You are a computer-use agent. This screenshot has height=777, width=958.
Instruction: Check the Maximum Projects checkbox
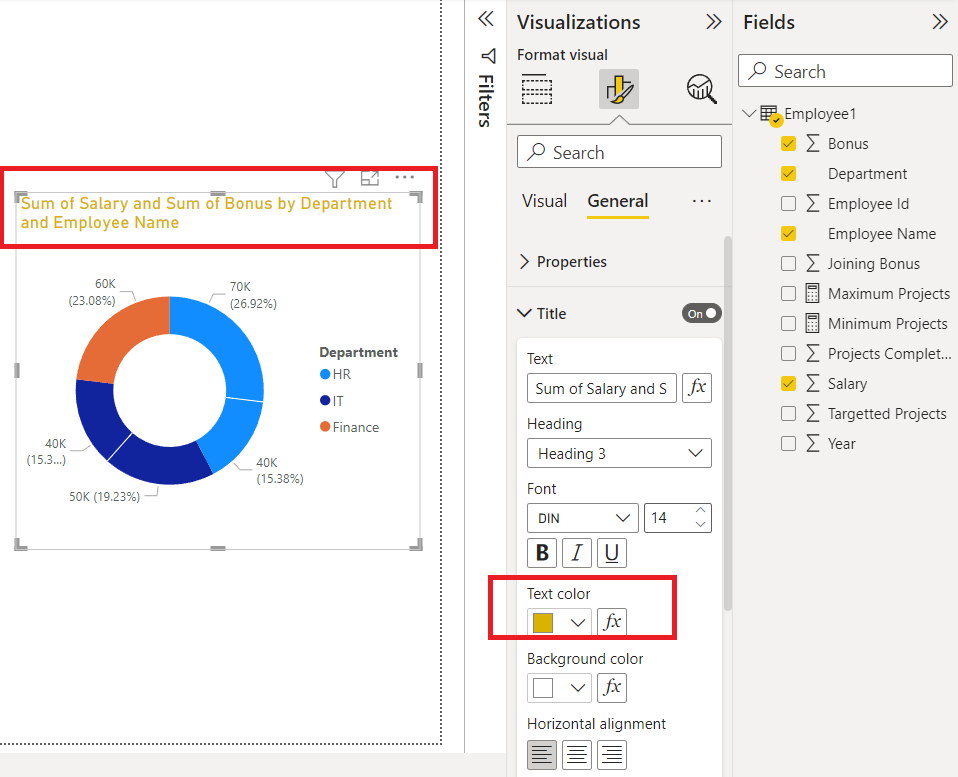click(x=788, y=293)
